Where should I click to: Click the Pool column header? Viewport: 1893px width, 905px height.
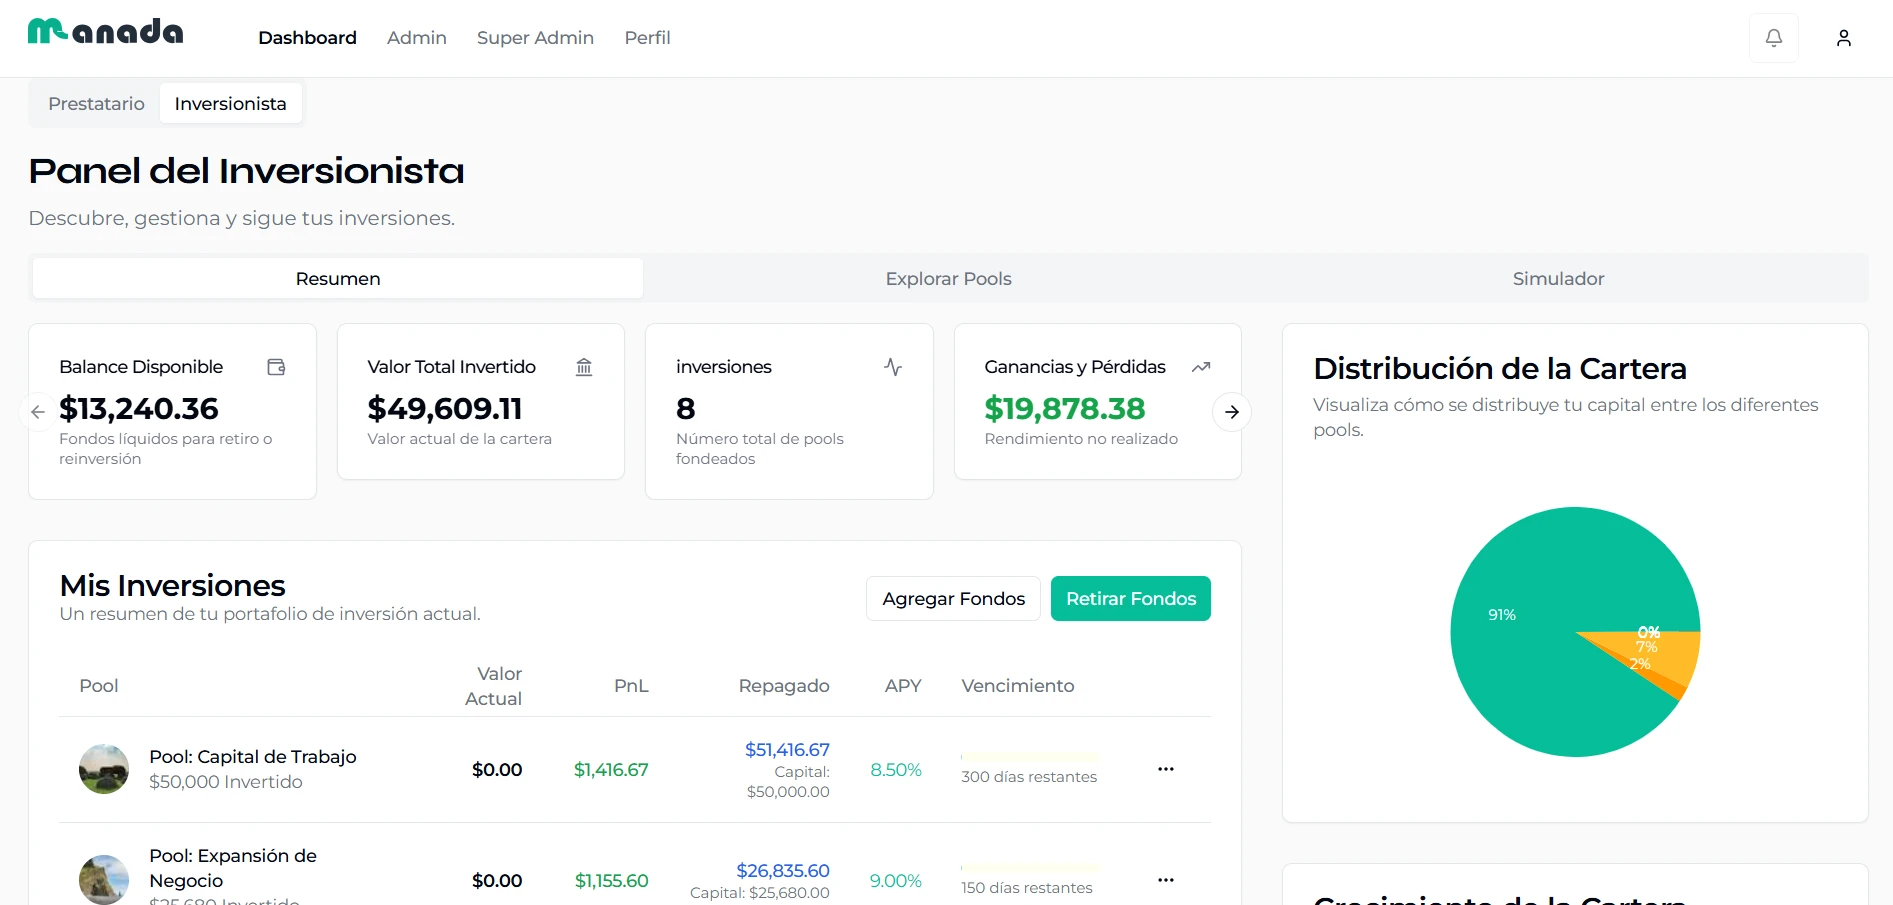click(x=99, y=686)
